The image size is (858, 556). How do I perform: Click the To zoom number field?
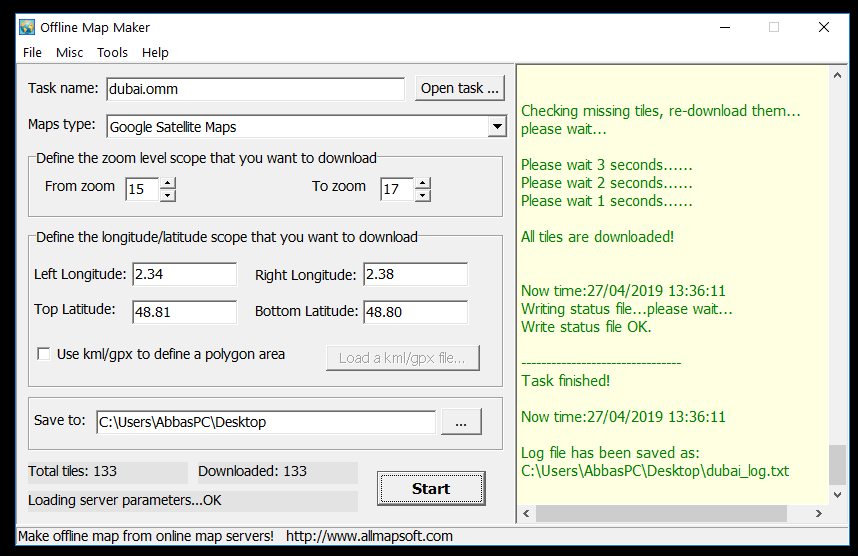point(397,189)
